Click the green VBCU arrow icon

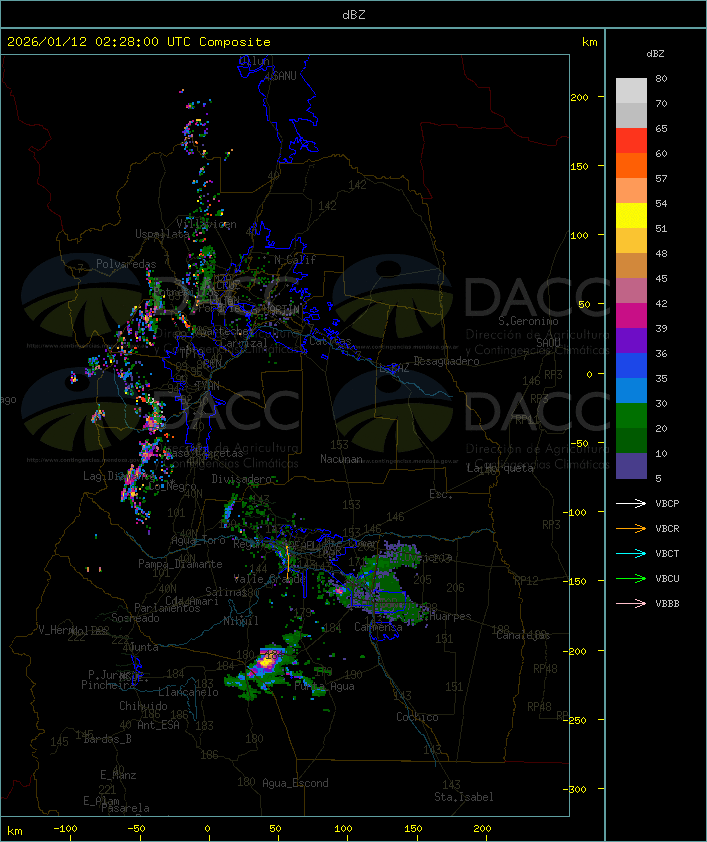pos(631,578)
